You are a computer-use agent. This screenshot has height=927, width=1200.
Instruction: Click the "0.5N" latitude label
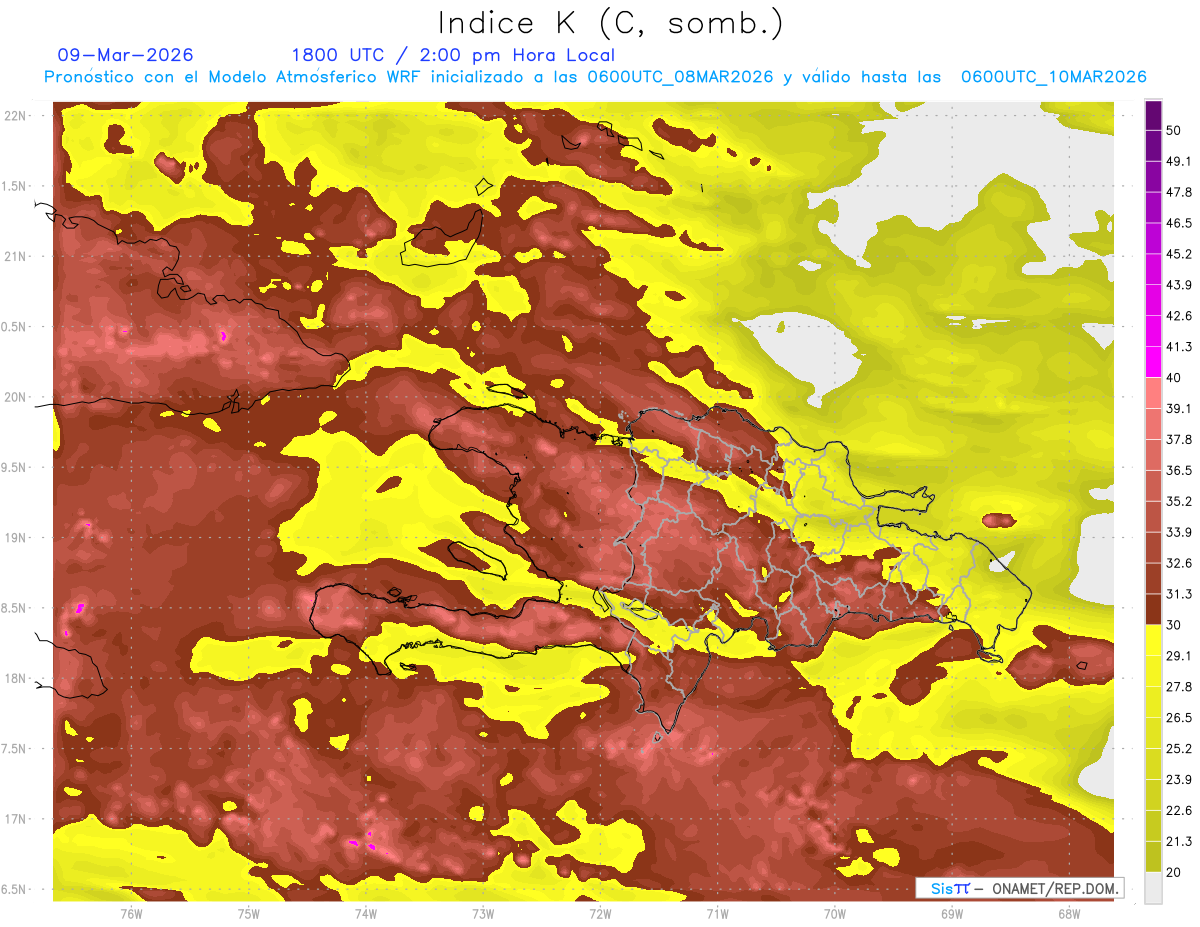point(15,327)
